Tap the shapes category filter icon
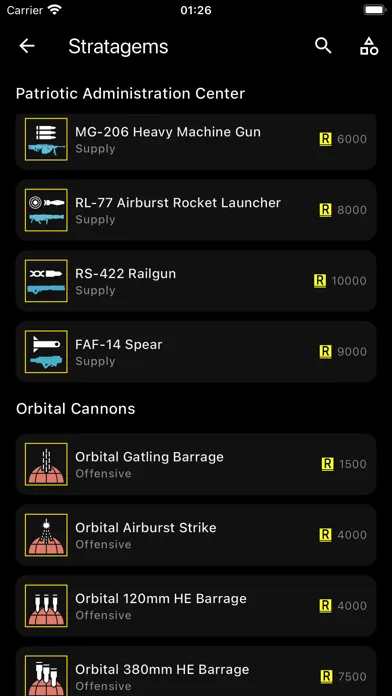Viewport: 392px width, 696px height. click(369, 46)
